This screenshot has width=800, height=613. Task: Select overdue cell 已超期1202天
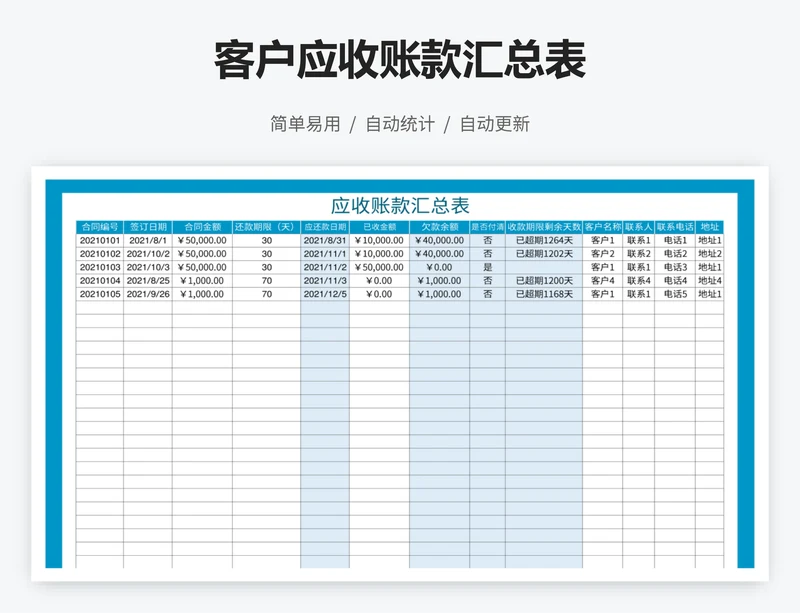click(544, 254)
